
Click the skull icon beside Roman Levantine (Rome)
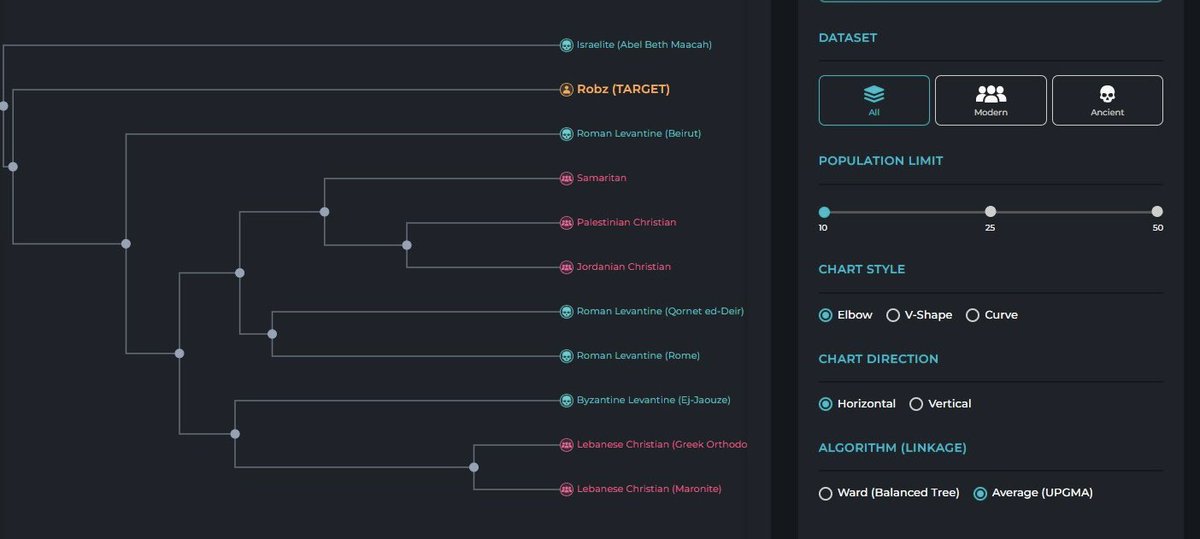click(x=566, y=356)
